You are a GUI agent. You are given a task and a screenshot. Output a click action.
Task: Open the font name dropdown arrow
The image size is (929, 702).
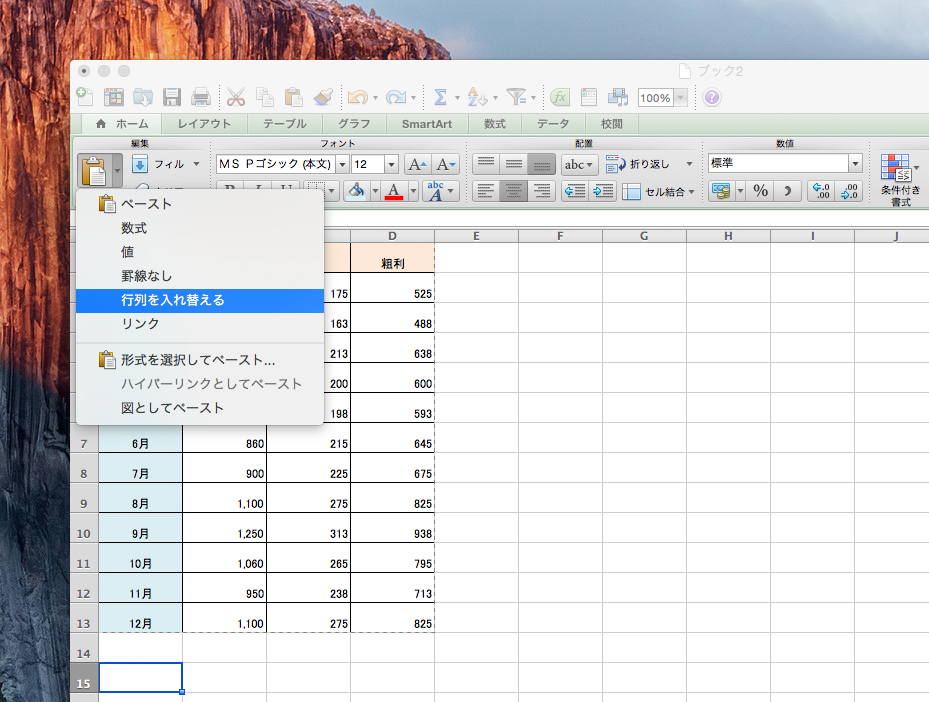pos(342,164)
